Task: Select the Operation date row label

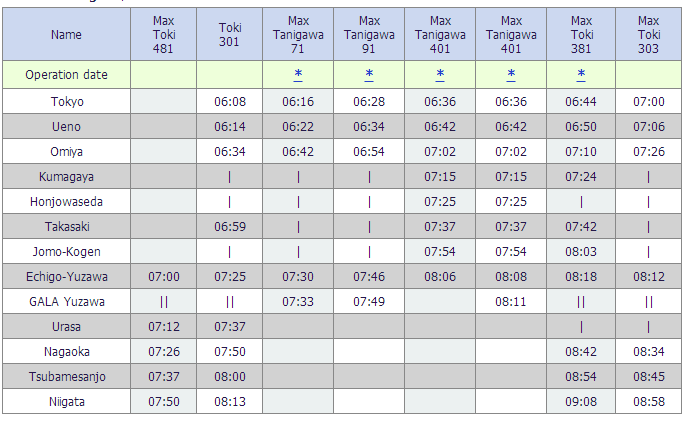Action: click(x=66, y=75)
